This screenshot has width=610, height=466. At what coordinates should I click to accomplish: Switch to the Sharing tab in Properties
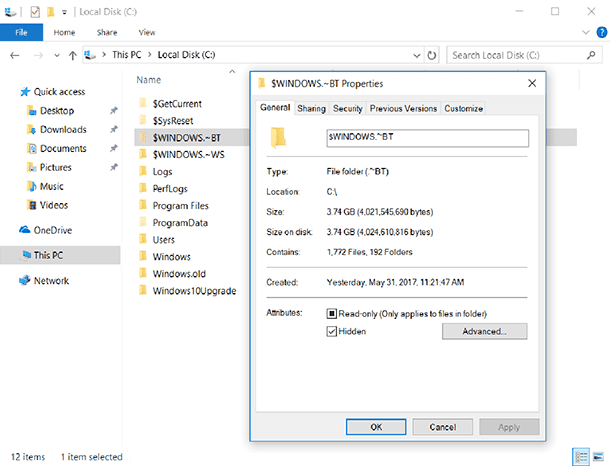click(x=311, y=109)
